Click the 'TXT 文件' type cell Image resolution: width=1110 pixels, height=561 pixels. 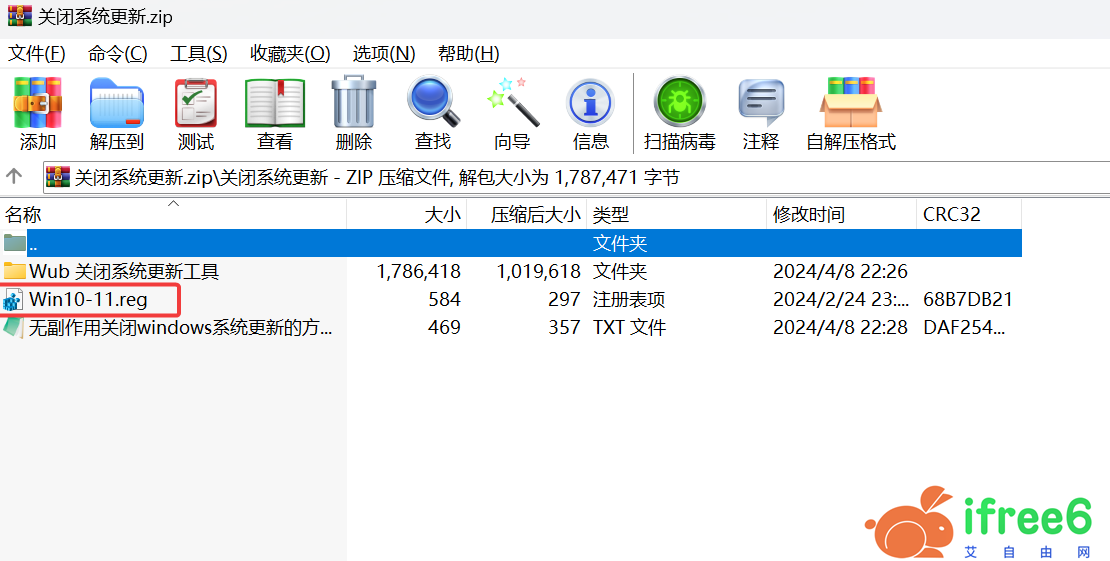tap(629, 327)
